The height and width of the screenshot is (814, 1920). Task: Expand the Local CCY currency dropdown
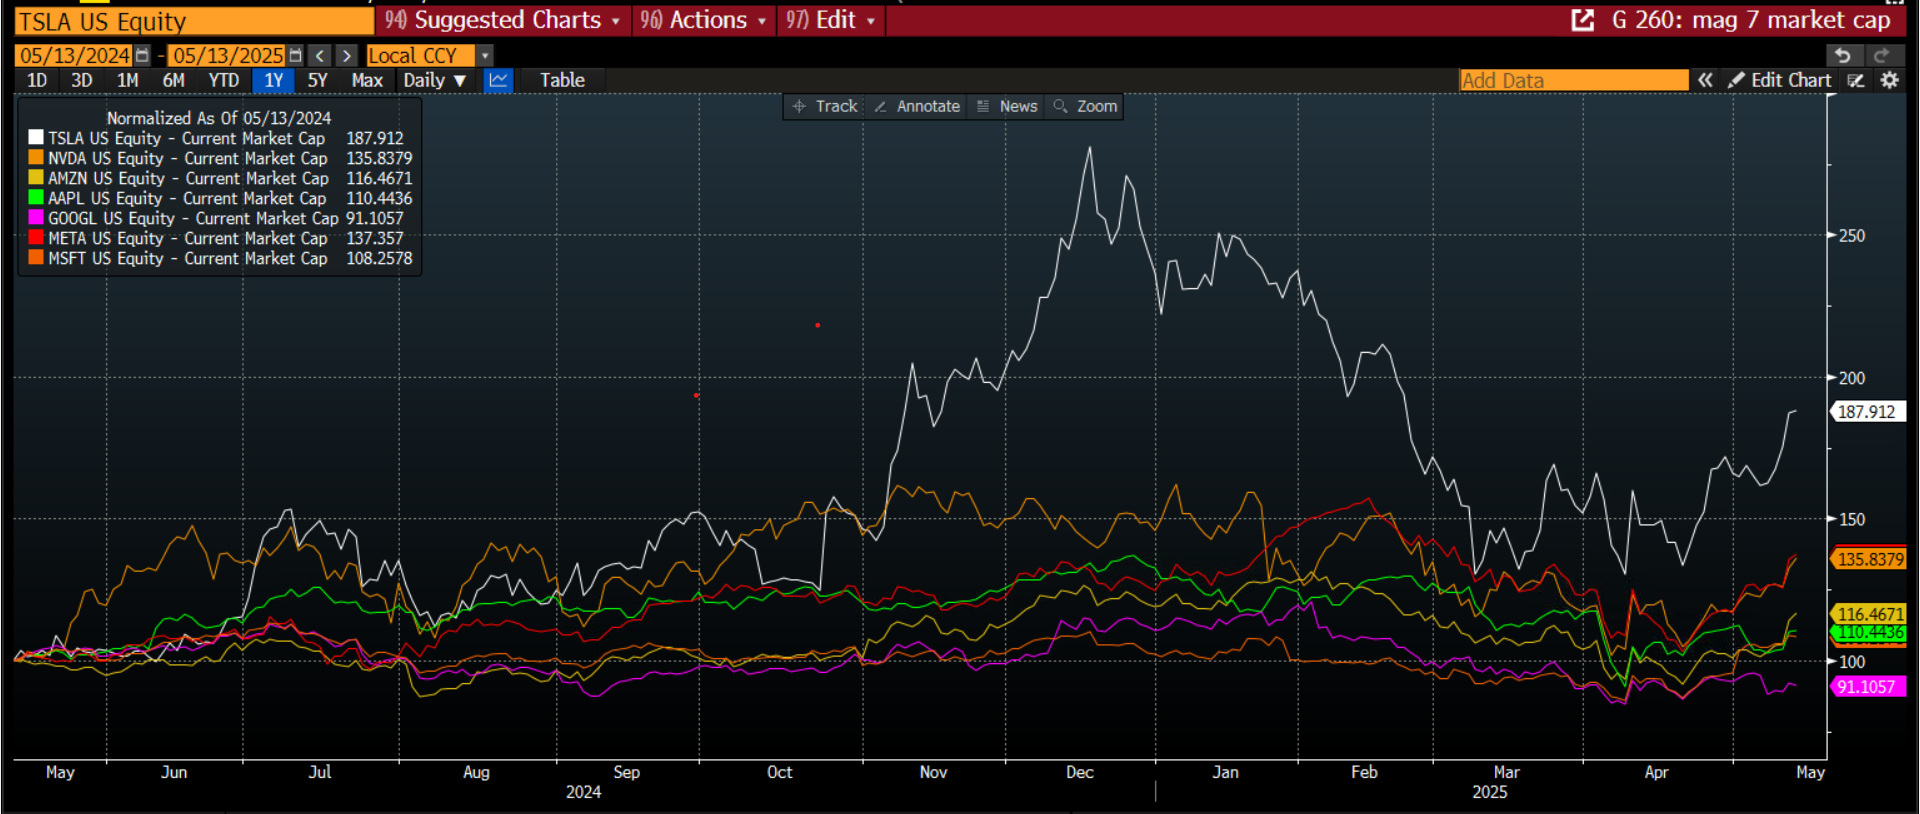[x=485, y=56]
